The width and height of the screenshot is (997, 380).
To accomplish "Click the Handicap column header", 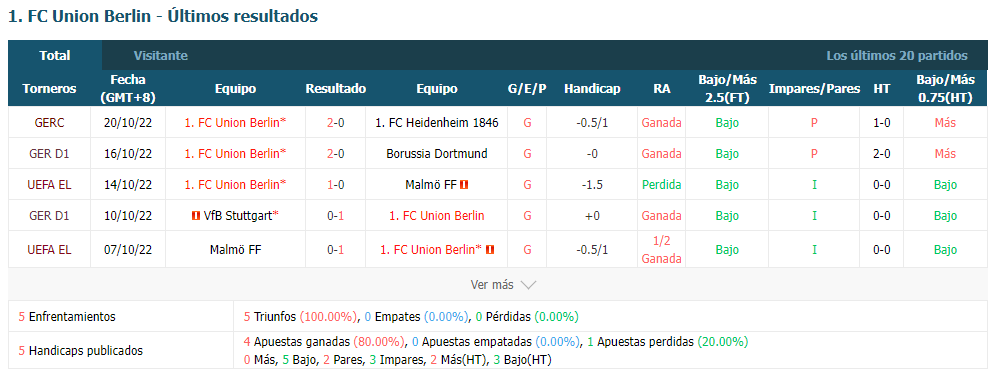I will click(x=591, y=88).
